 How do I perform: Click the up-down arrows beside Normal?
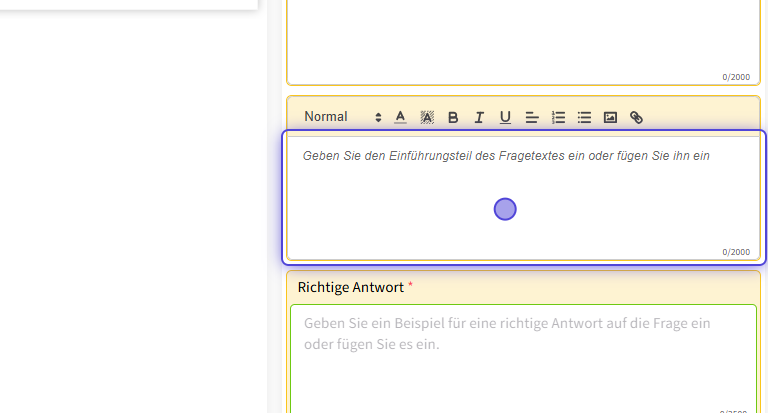coord(378,117)
